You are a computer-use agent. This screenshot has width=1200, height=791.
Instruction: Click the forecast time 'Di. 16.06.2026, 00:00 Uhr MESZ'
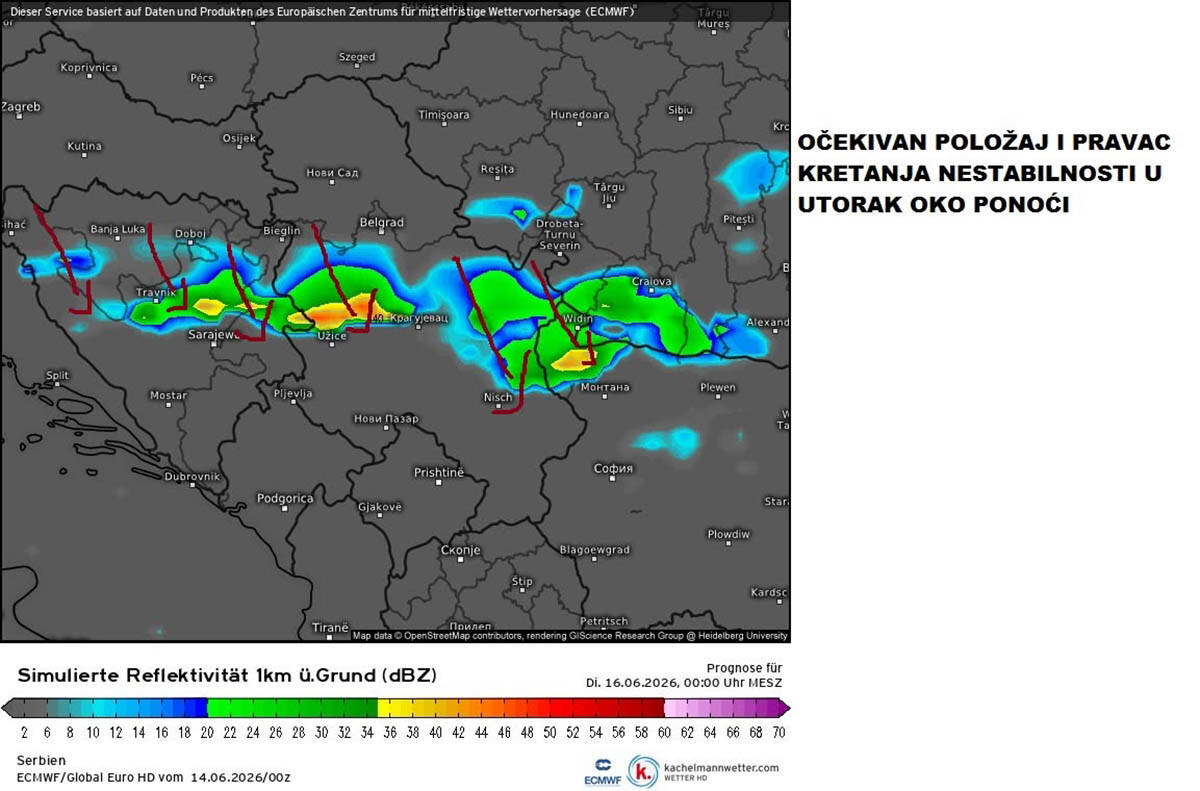(x=684, y=682)
